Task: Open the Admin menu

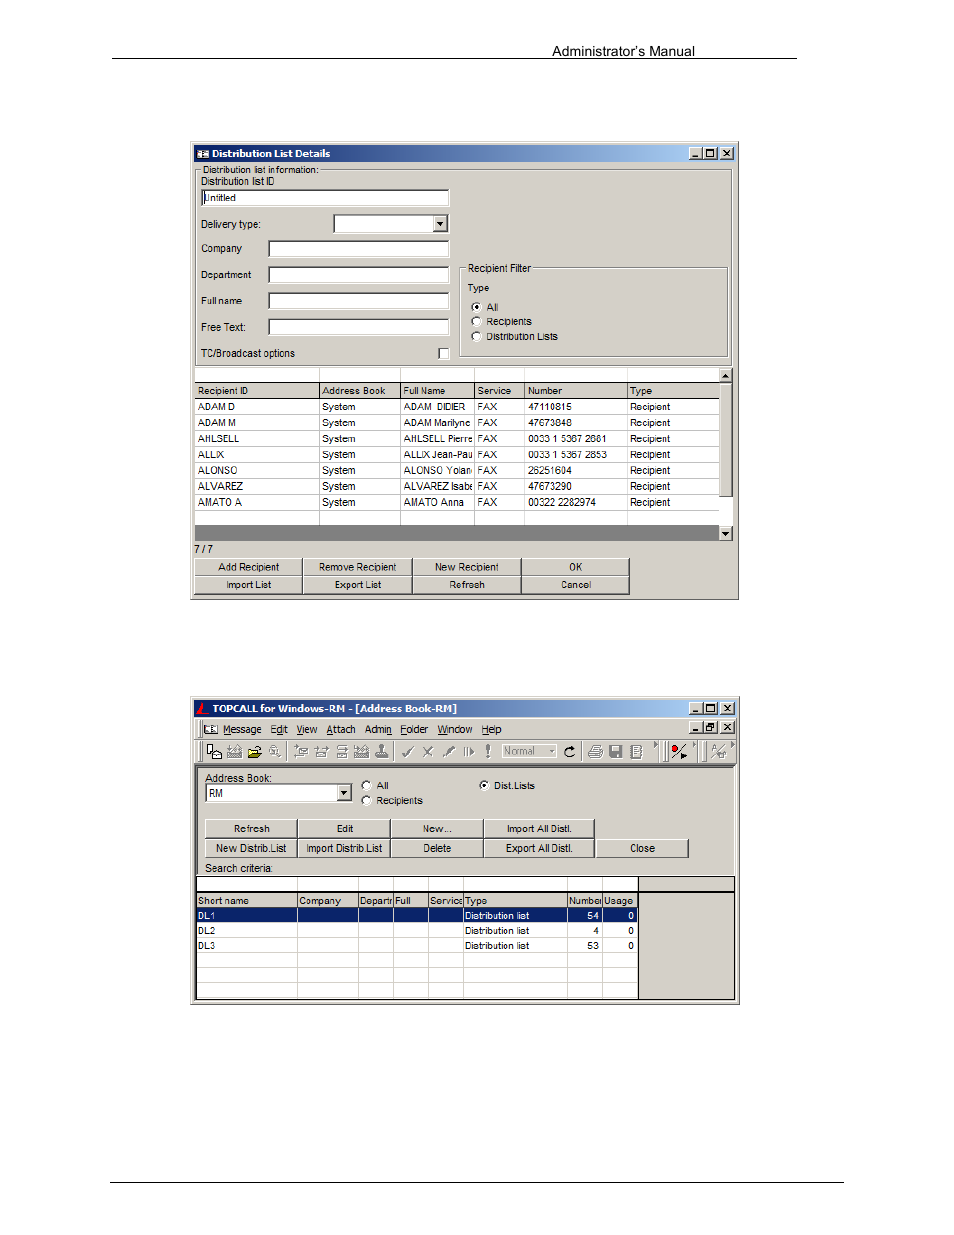Action: (x=378, y=730)
